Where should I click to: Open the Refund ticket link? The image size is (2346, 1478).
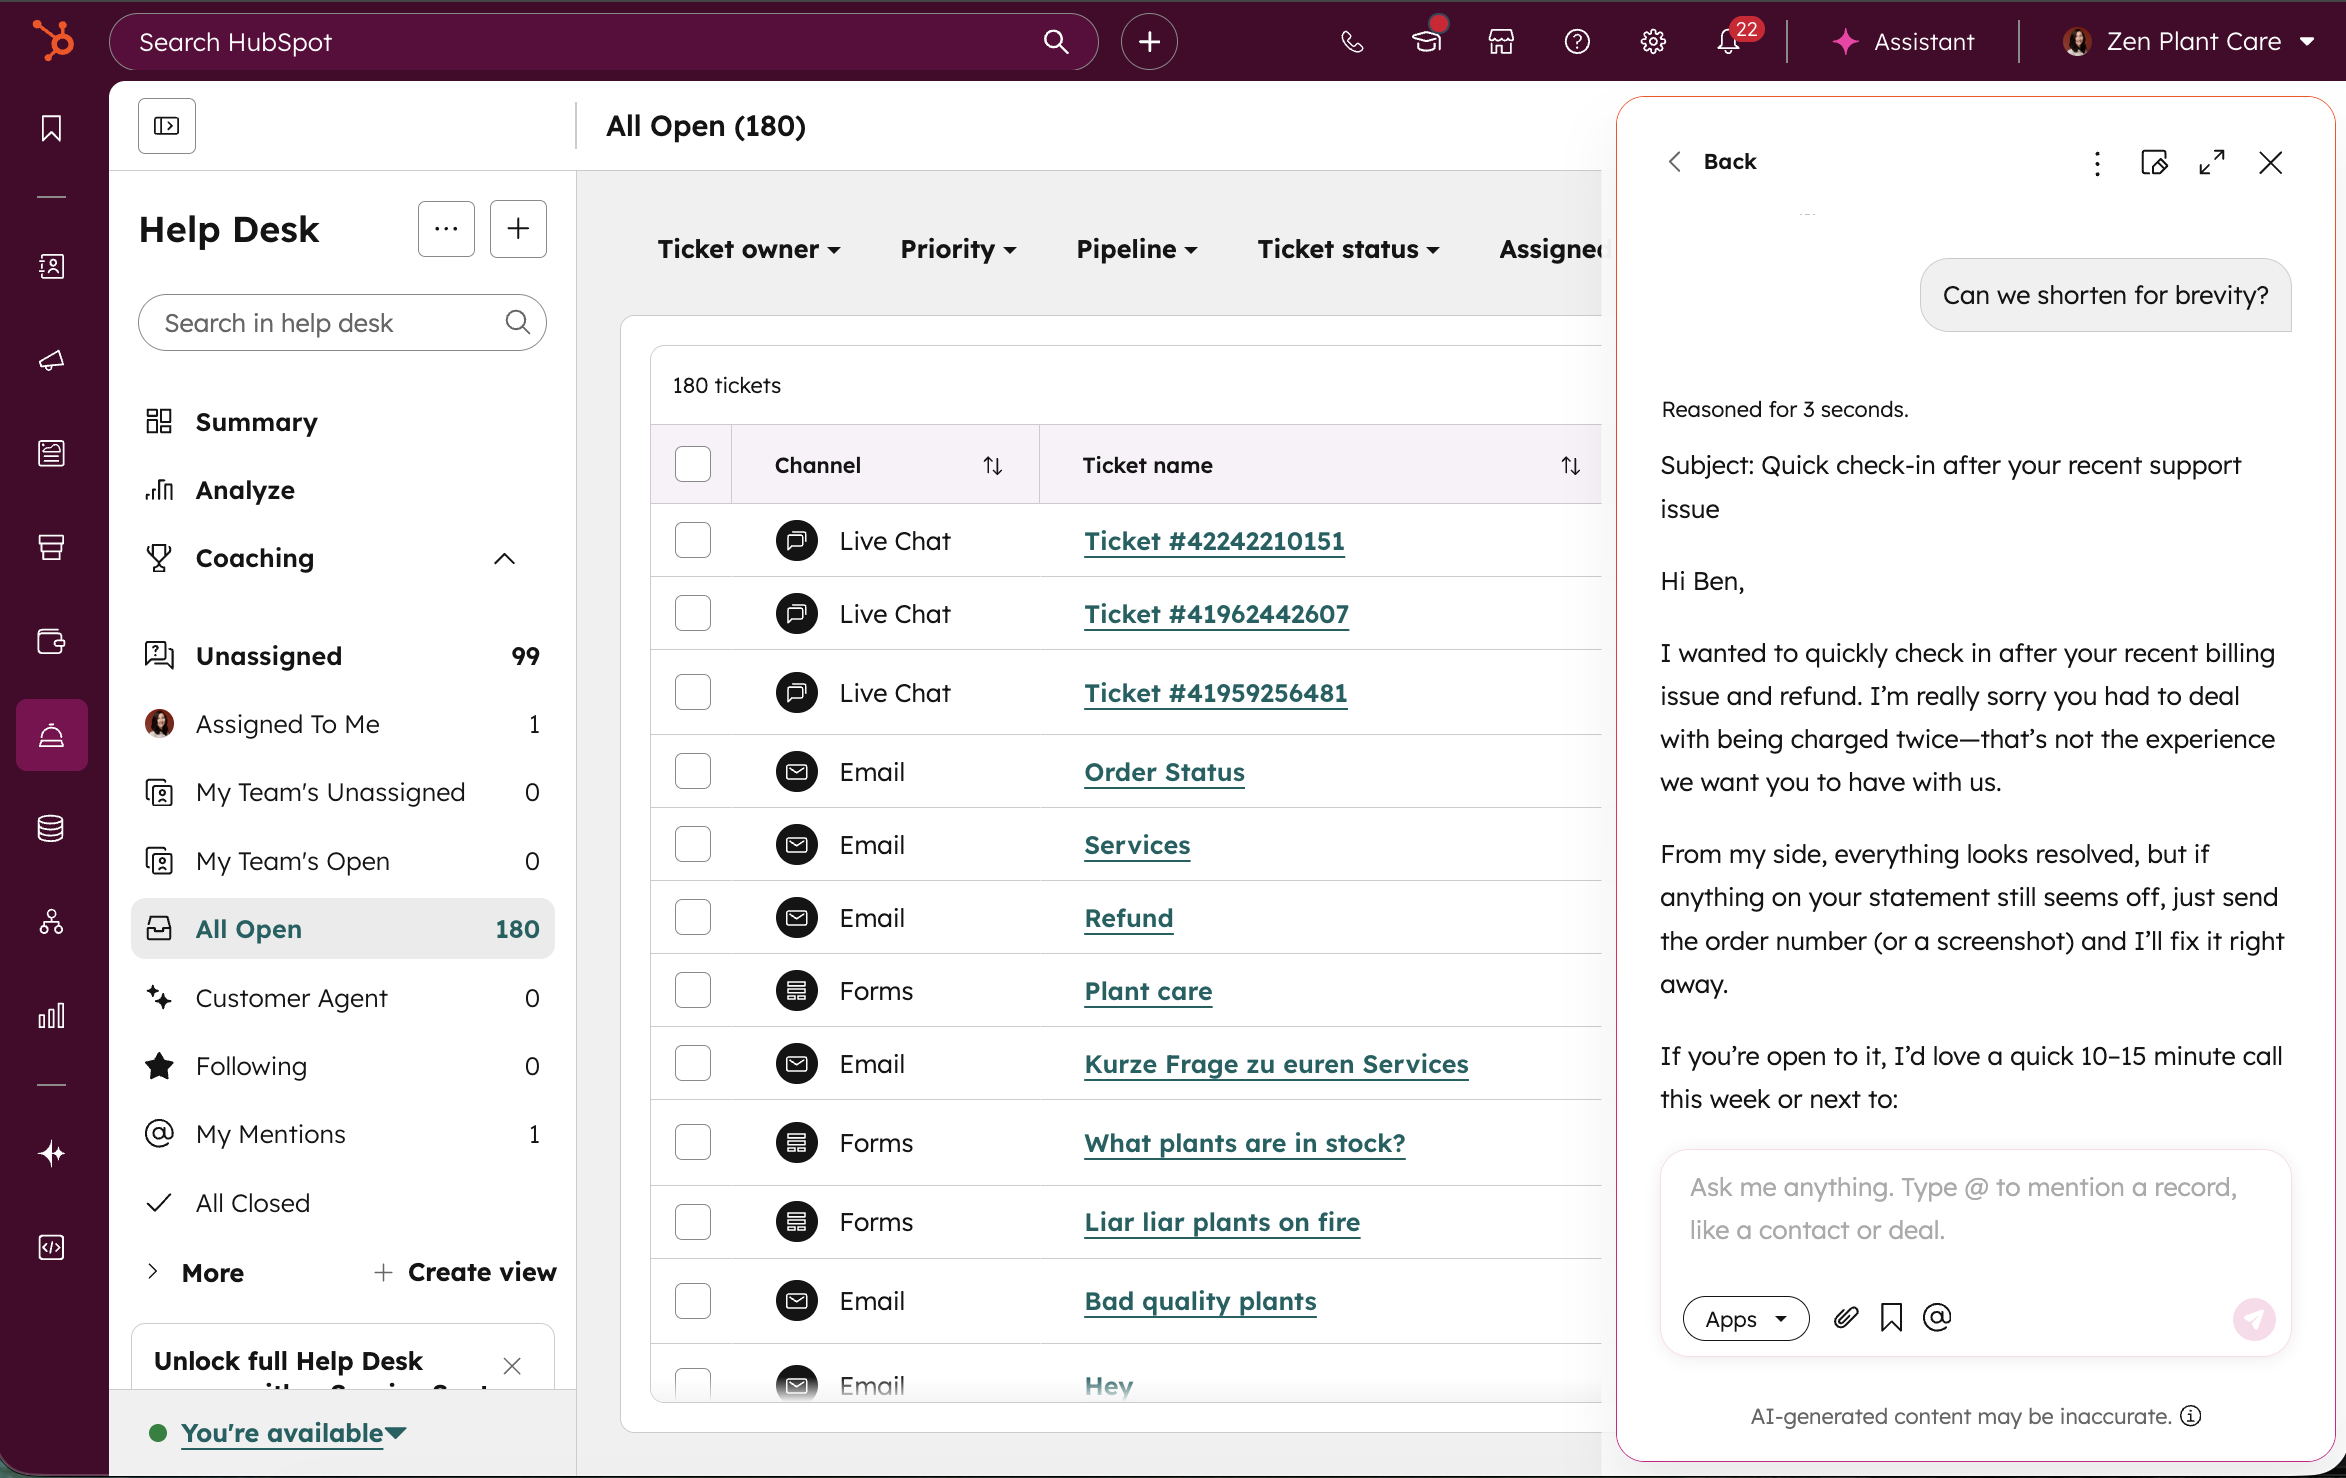point(1128,918)
